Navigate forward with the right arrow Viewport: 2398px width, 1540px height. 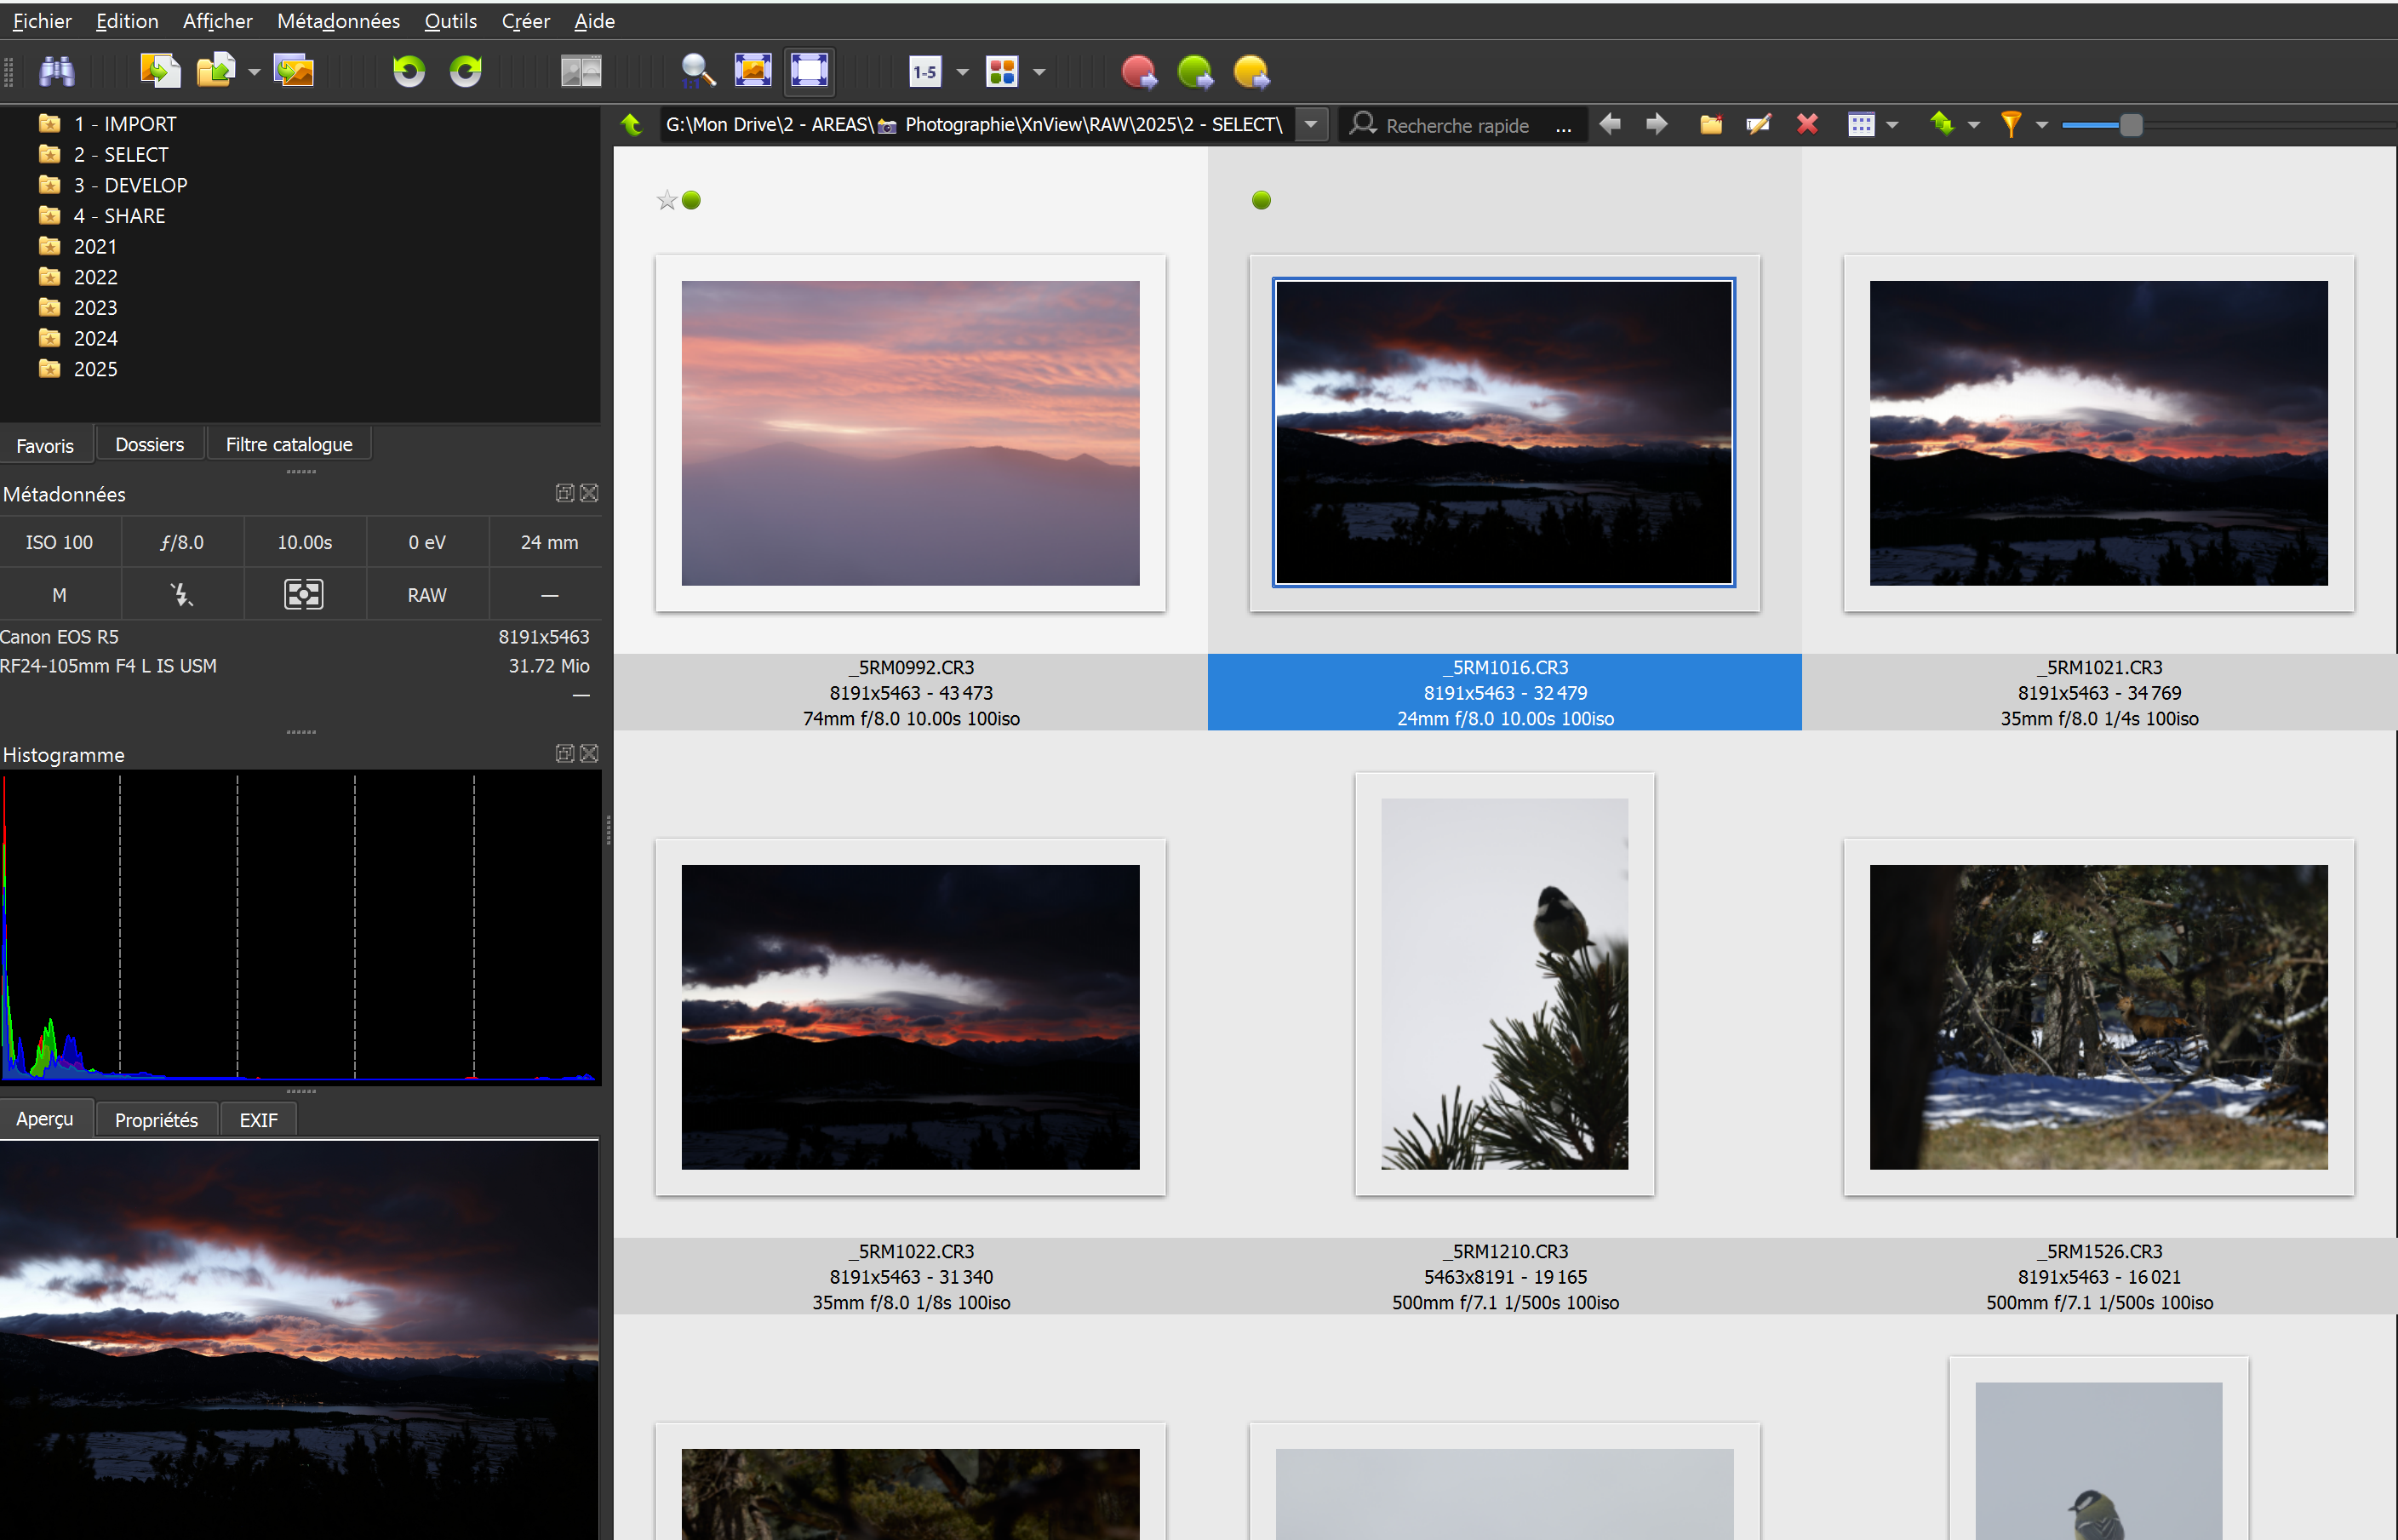click(x=1657, y=124)
